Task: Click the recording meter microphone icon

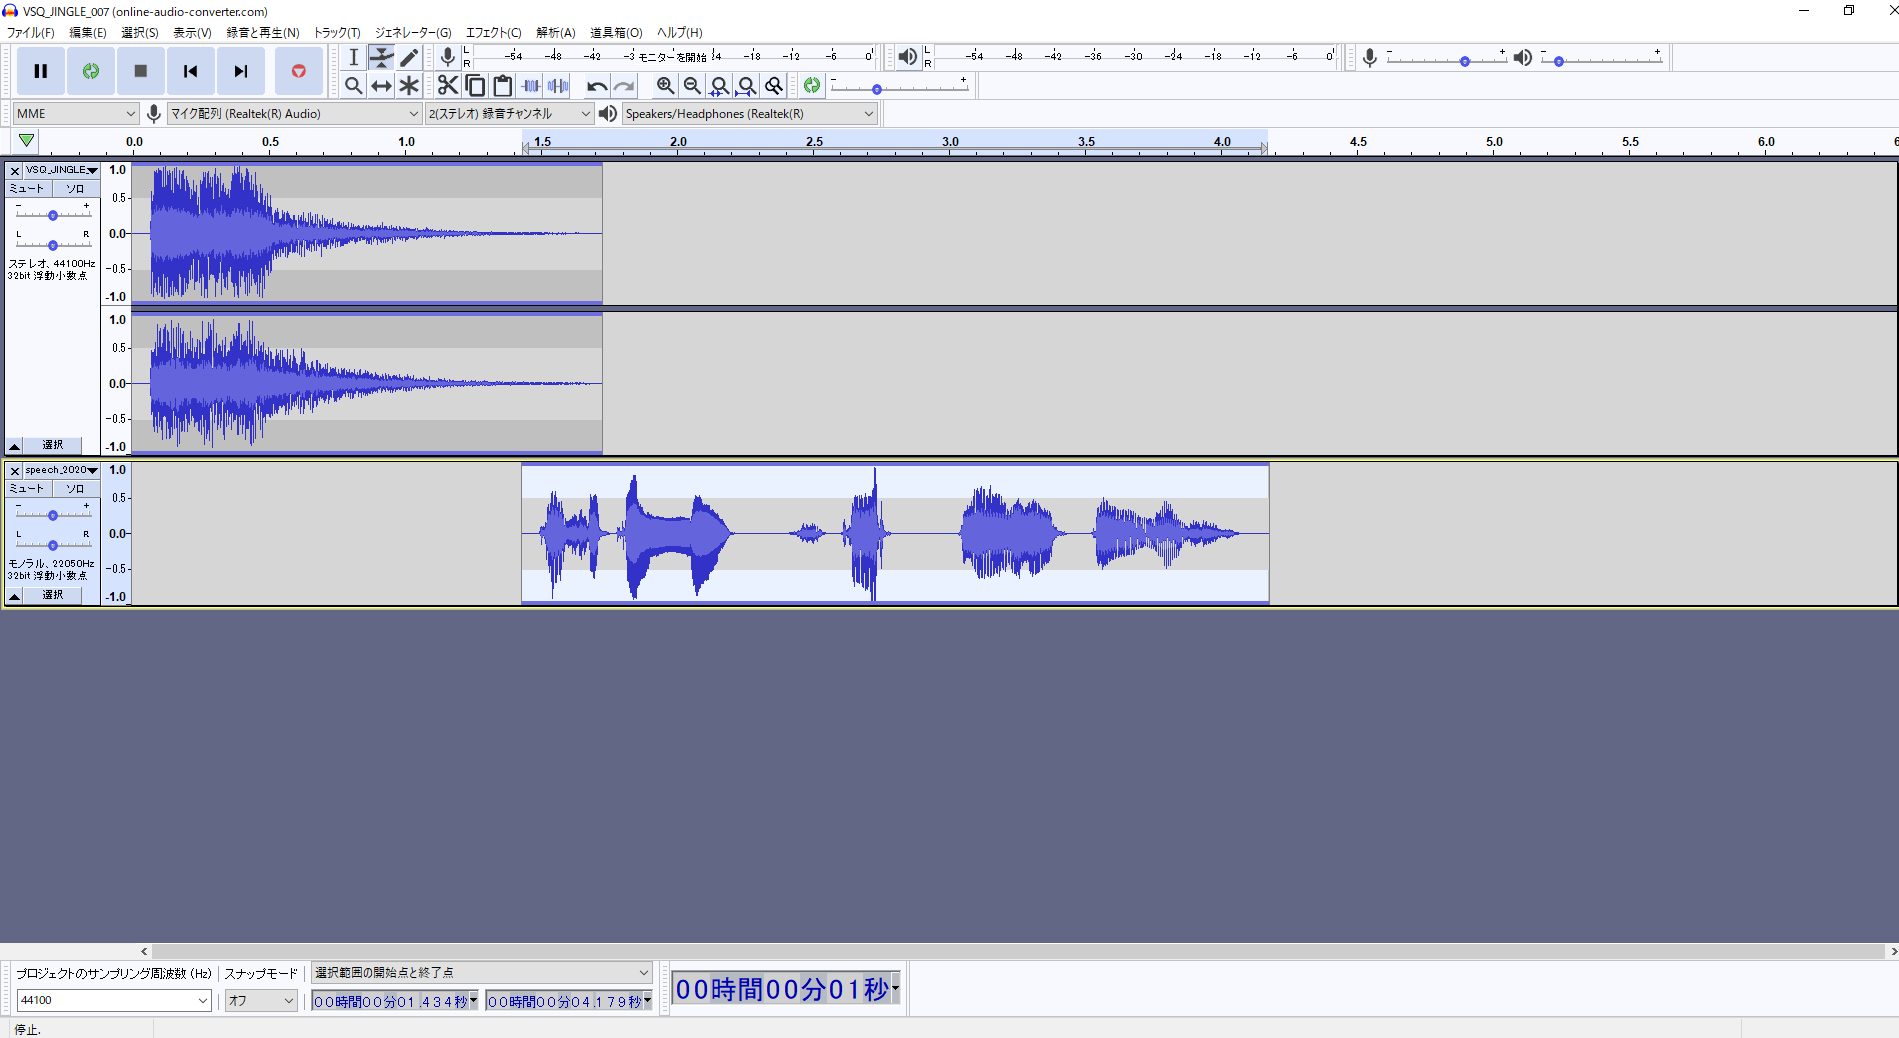Action: click(x=448, y=57)
